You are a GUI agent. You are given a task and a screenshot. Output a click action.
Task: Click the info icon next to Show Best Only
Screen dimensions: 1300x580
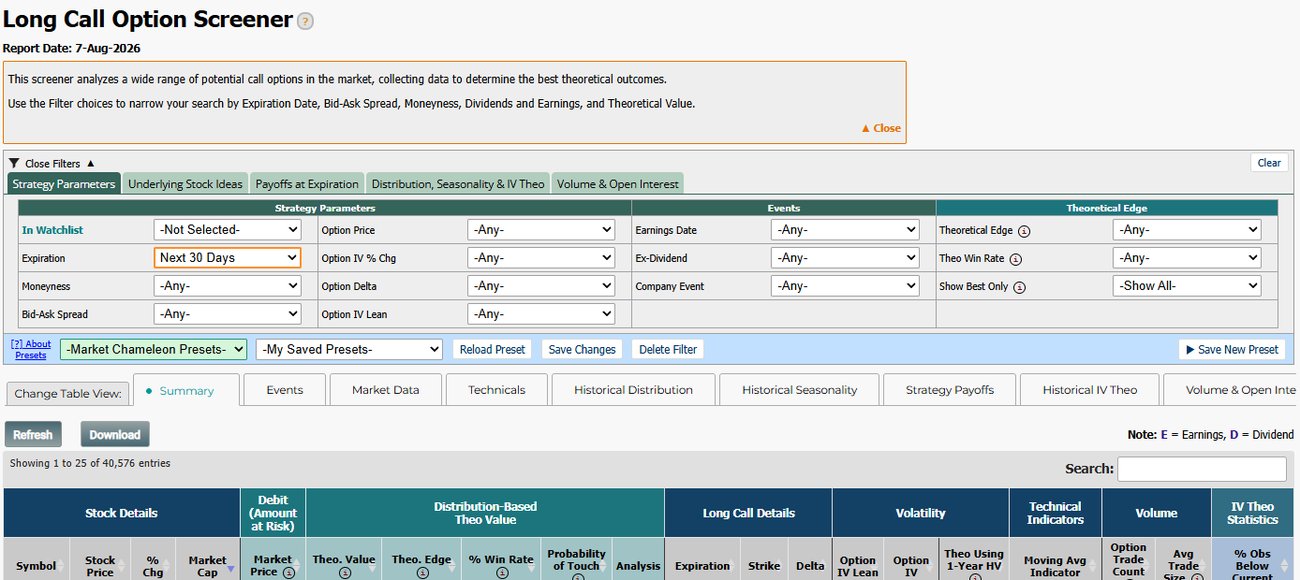1019,287
